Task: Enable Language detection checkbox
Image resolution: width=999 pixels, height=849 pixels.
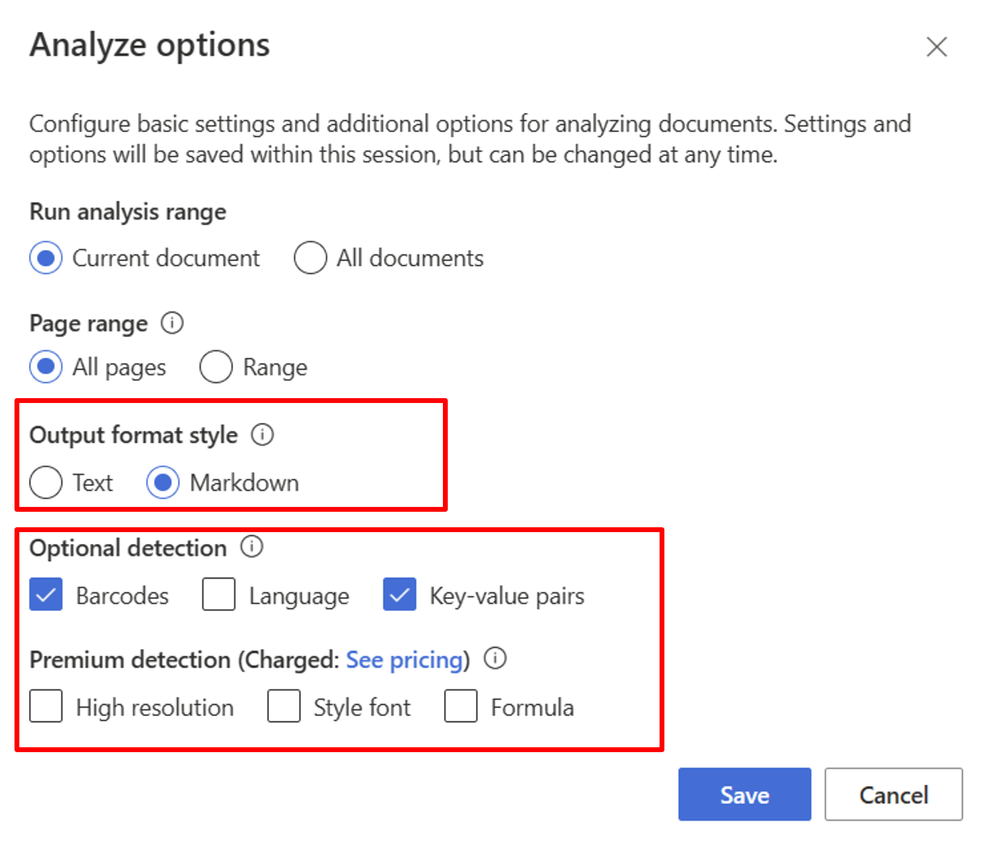Action: pos(218,596)
